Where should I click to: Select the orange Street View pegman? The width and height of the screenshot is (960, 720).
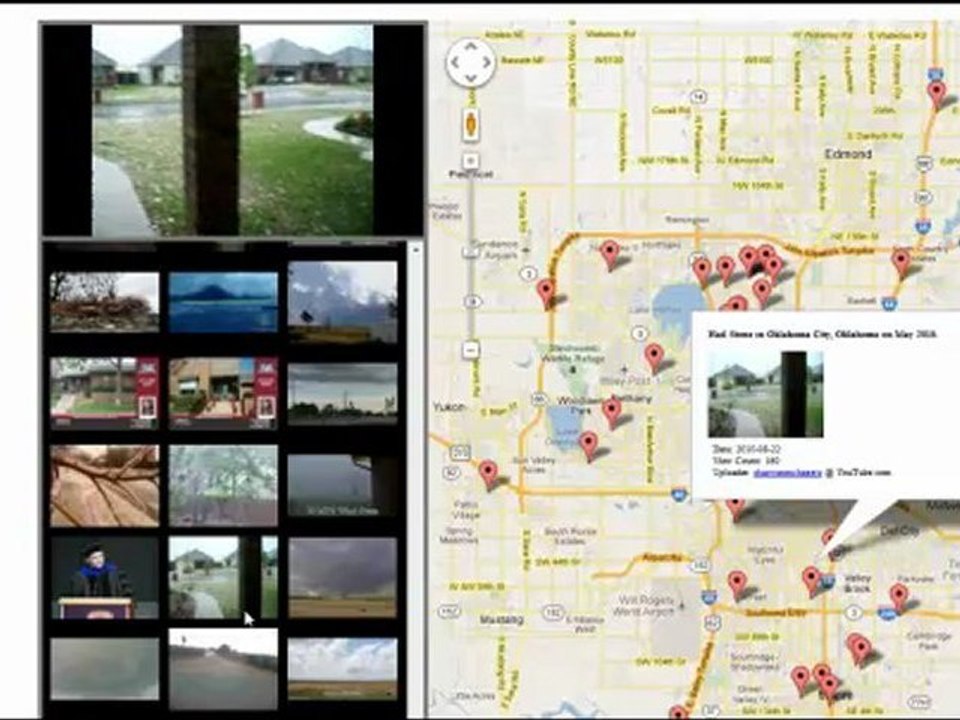click(x=470, y=124)
